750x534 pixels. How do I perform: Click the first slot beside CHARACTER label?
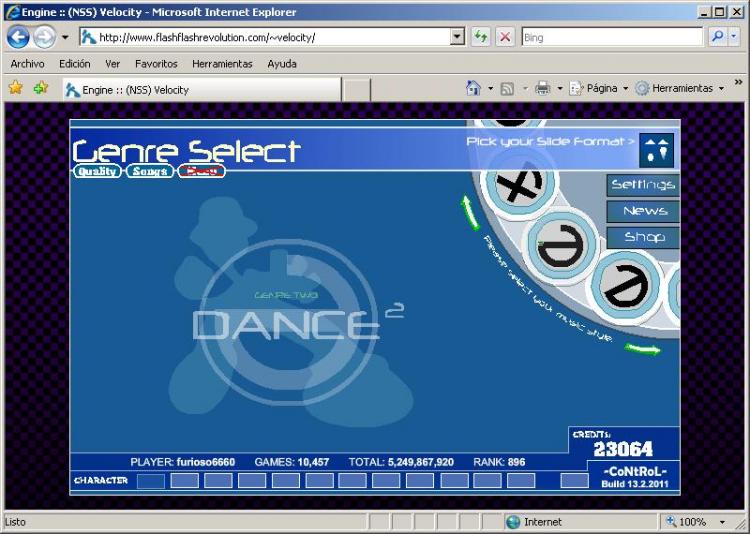(151, 481)
